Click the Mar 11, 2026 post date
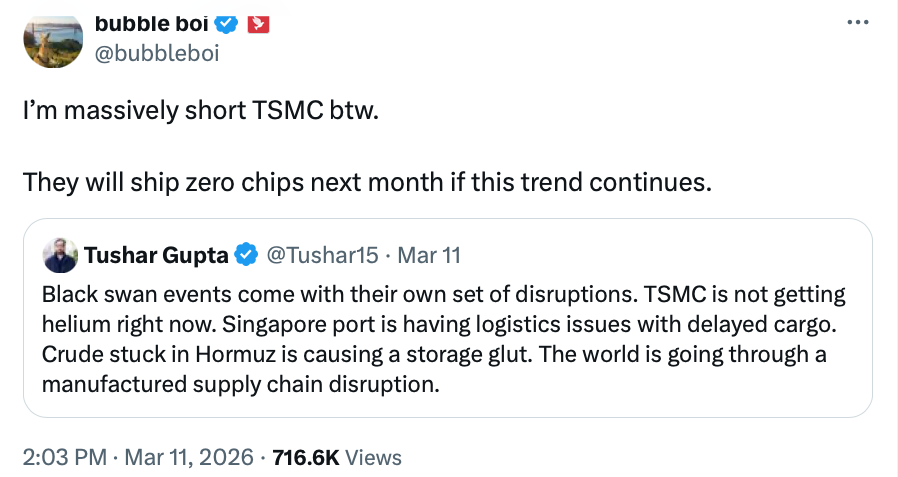 pyautogui.click(x=190, y=457)
